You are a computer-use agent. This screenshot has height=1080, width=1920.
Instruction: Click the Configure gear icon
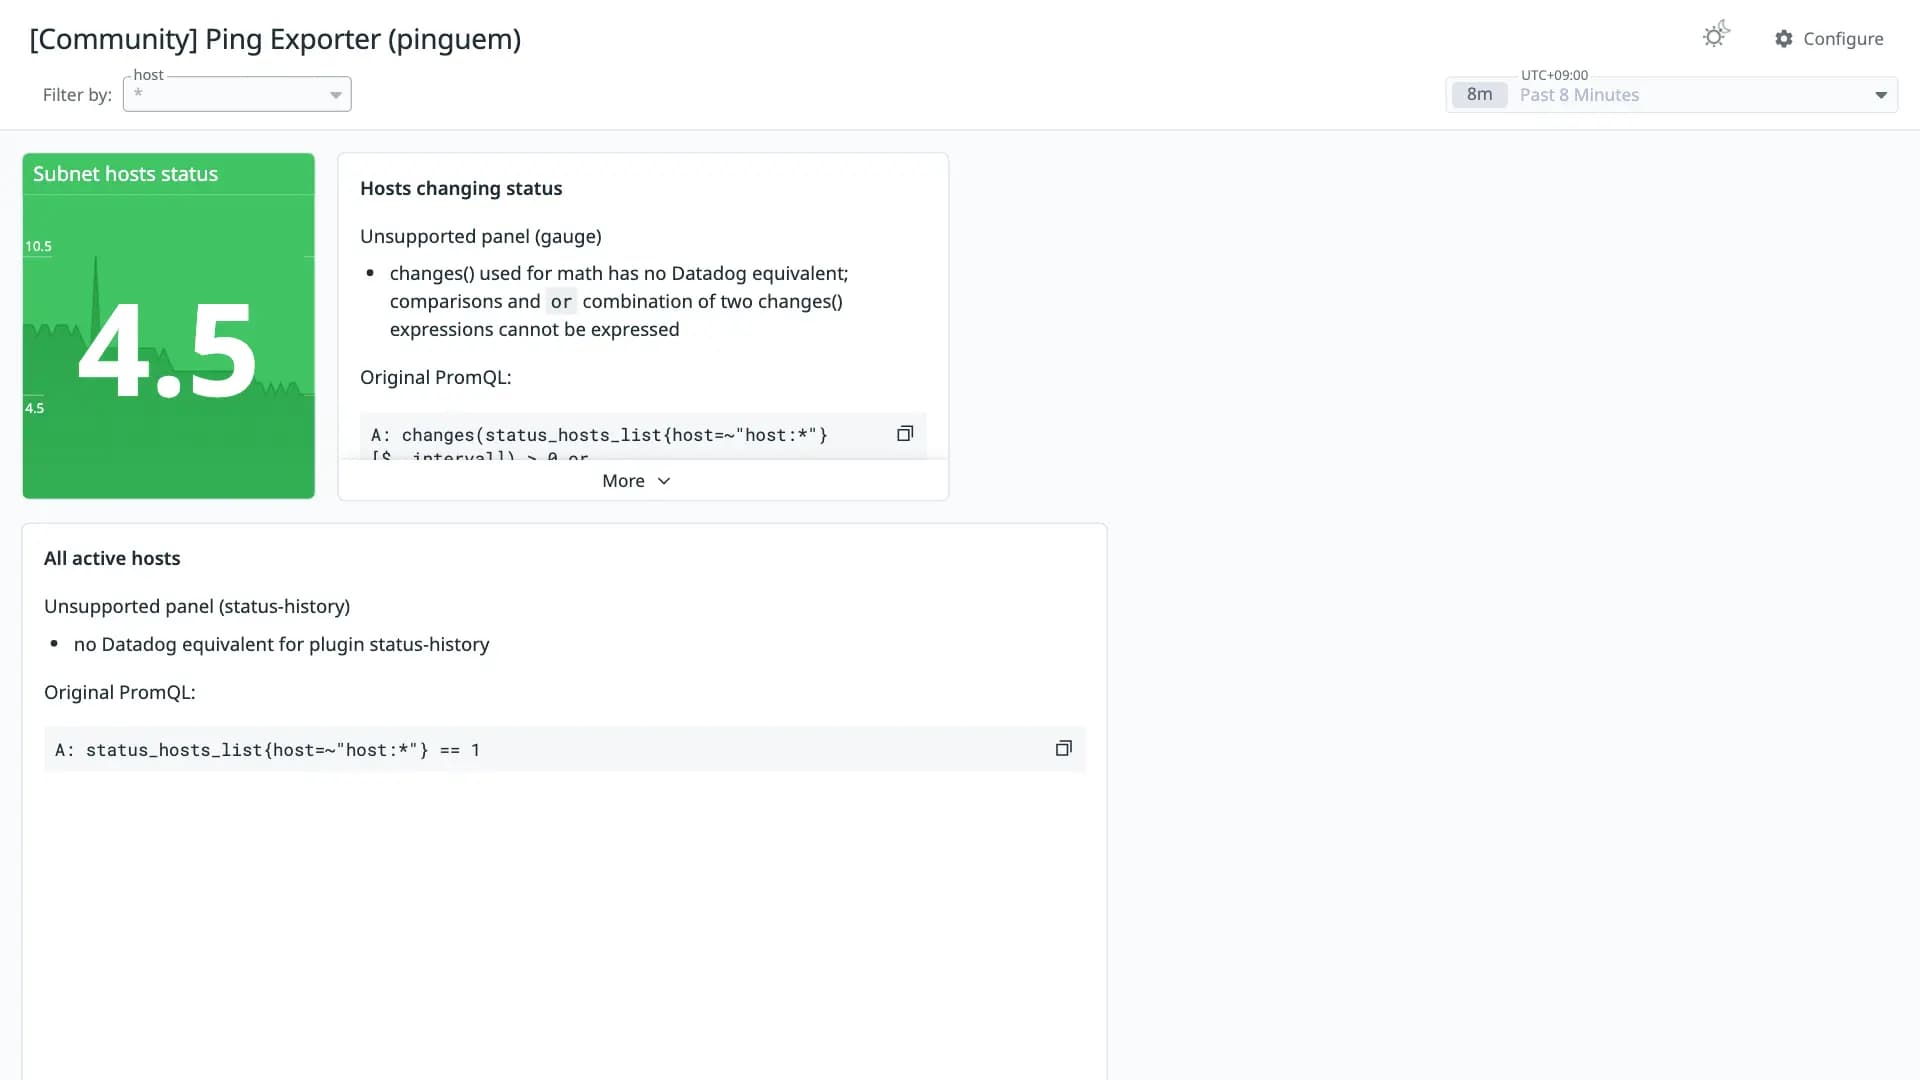1784,39
